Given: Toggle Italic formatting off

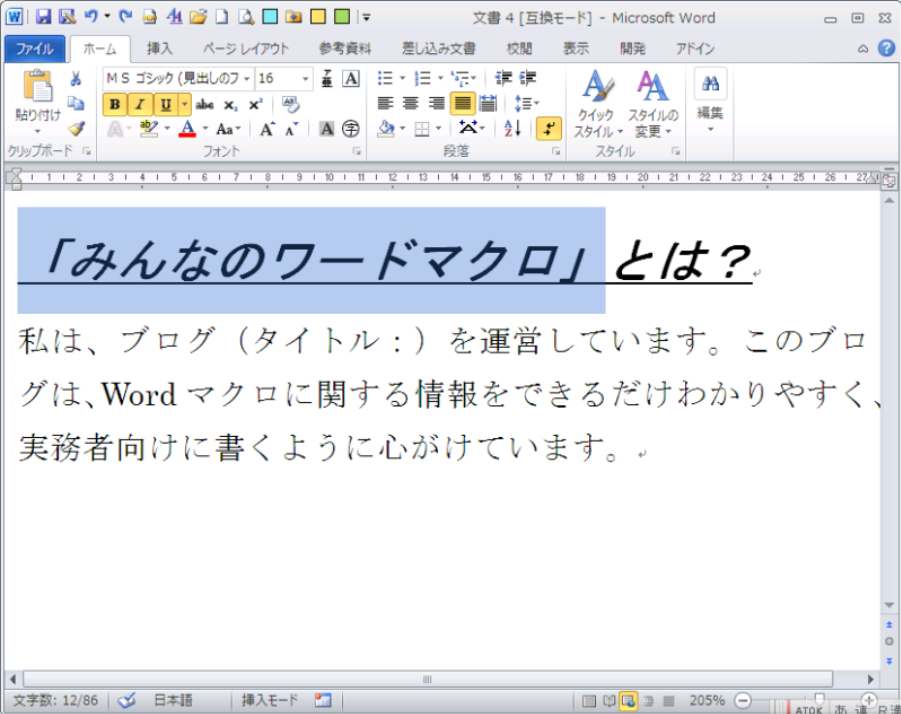Looking at the screenshot, I should point(140,104).
